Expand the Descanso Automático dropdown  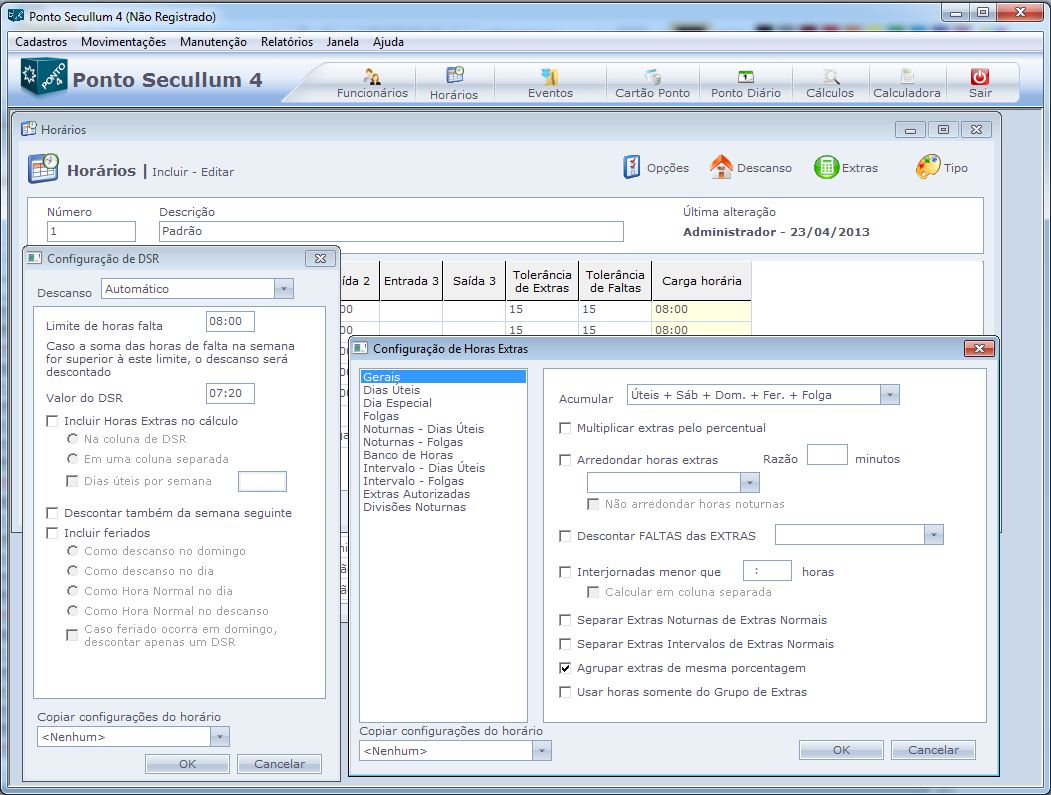tap(284, 289)
